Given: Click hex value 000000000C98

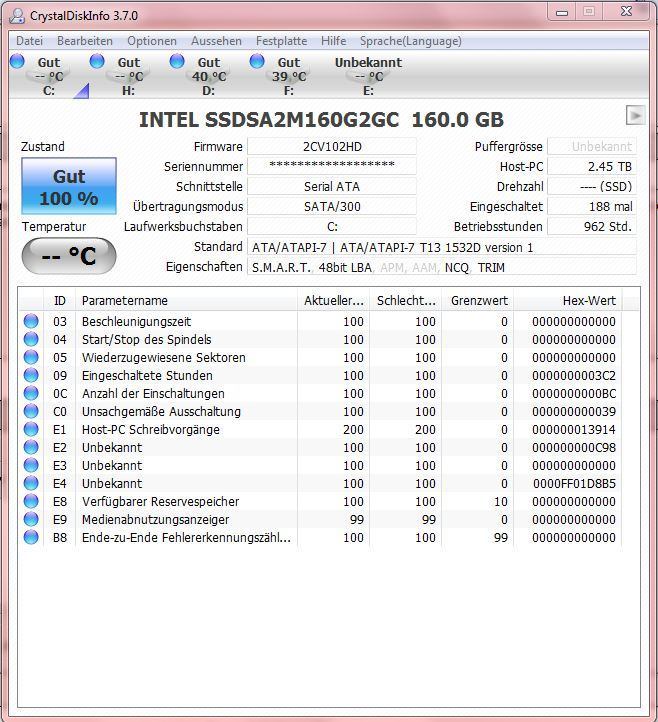Looking at the screenshot, I should (x=574, y=448).
